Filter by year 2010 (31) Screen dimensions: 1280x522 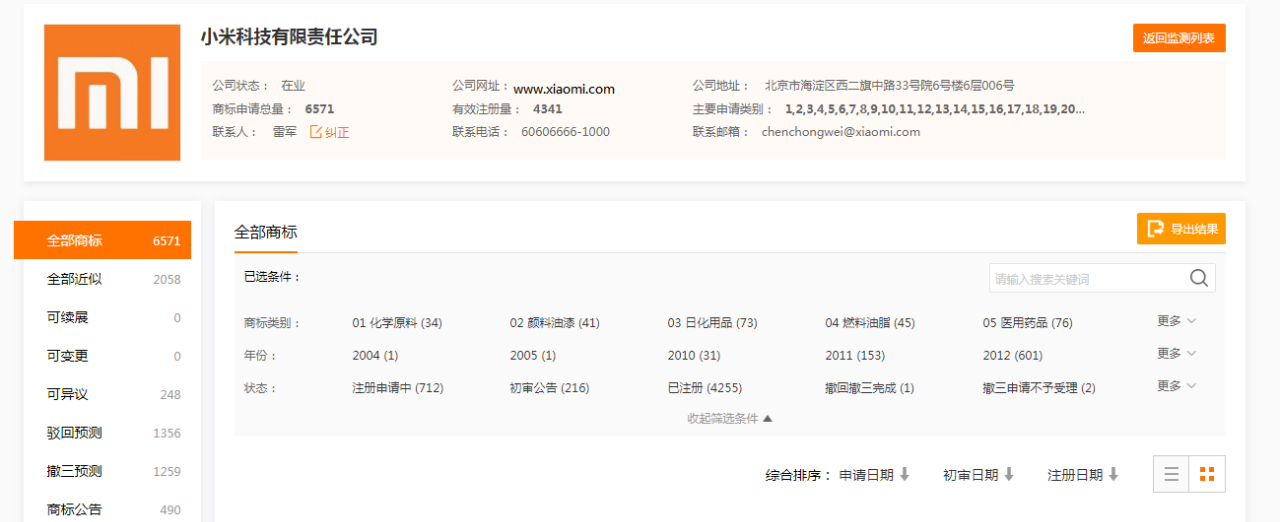pos(694,355)
